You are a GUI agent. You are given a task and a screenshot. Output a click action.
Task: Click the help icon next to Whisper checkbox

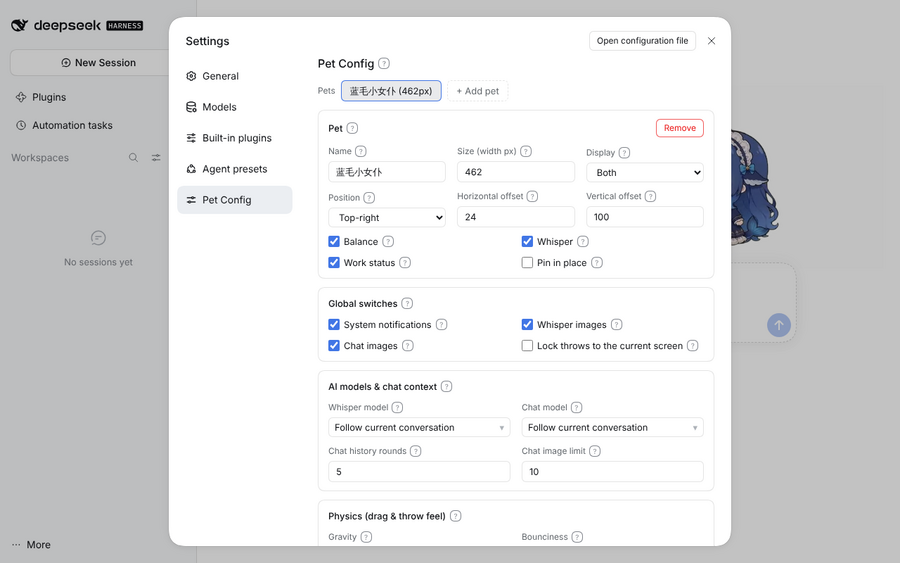(583, 242)
